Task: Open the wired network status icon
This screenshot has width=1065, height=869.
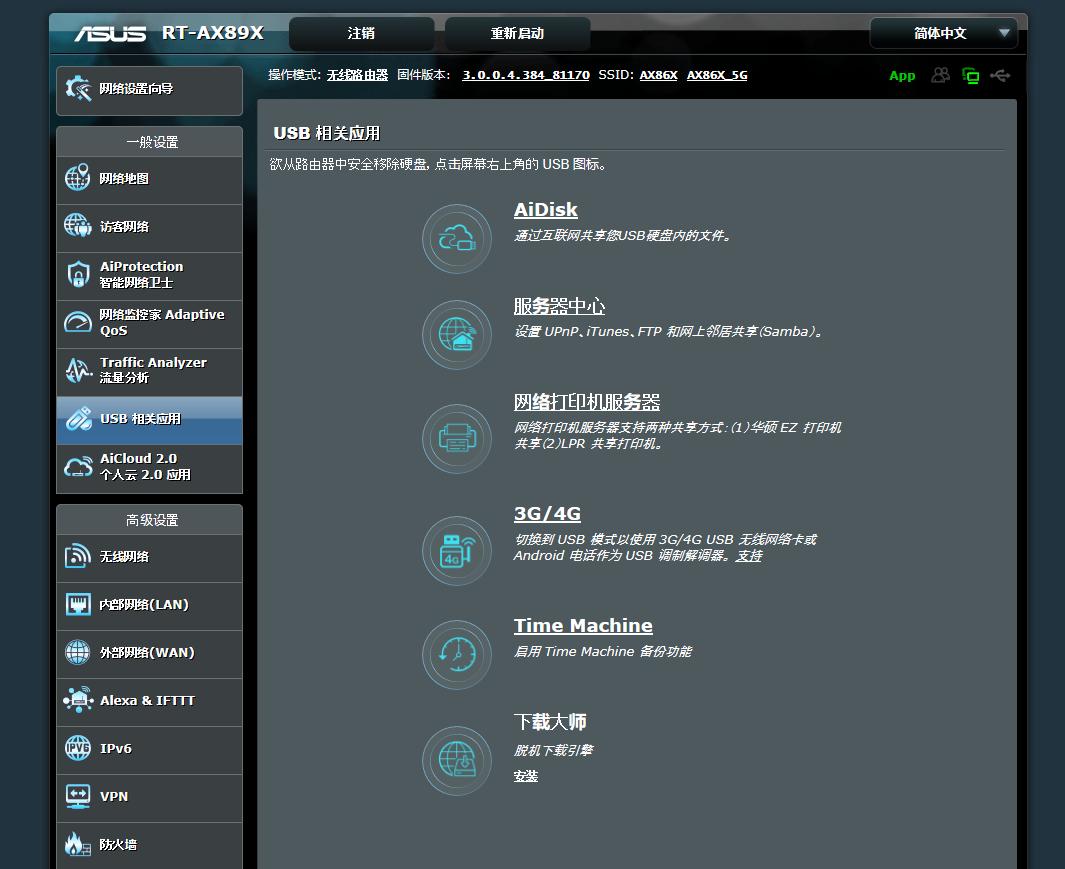Action: pos(970,75)
